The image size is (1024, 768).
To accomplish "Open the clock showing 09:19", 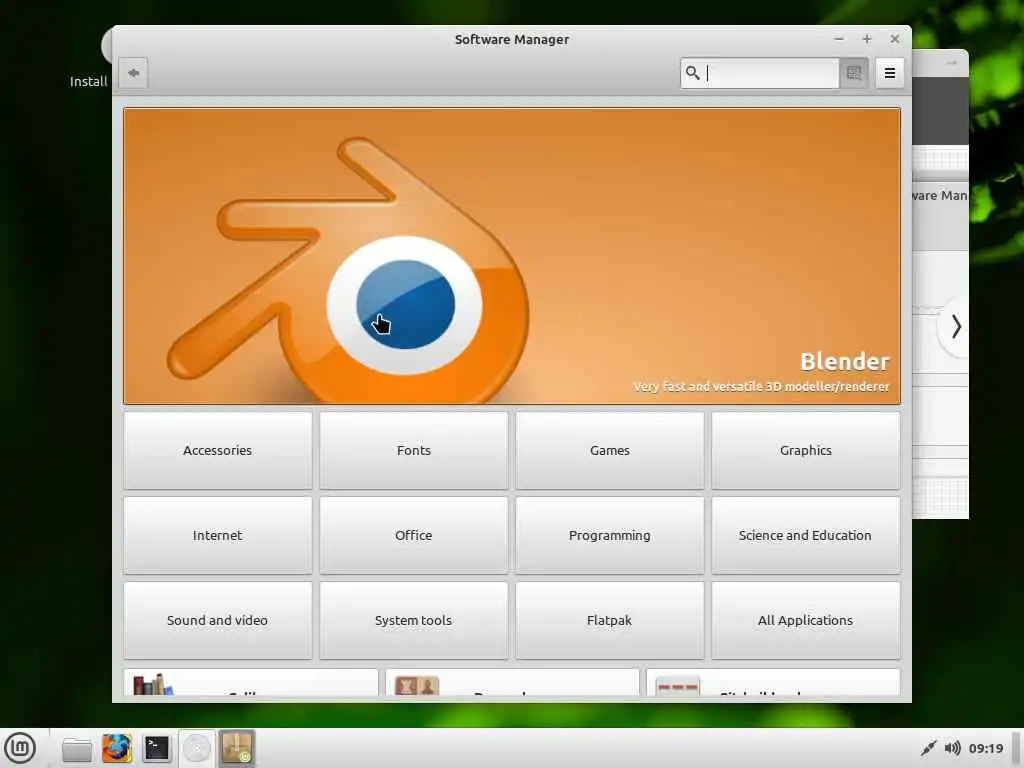I will (985, 748).
